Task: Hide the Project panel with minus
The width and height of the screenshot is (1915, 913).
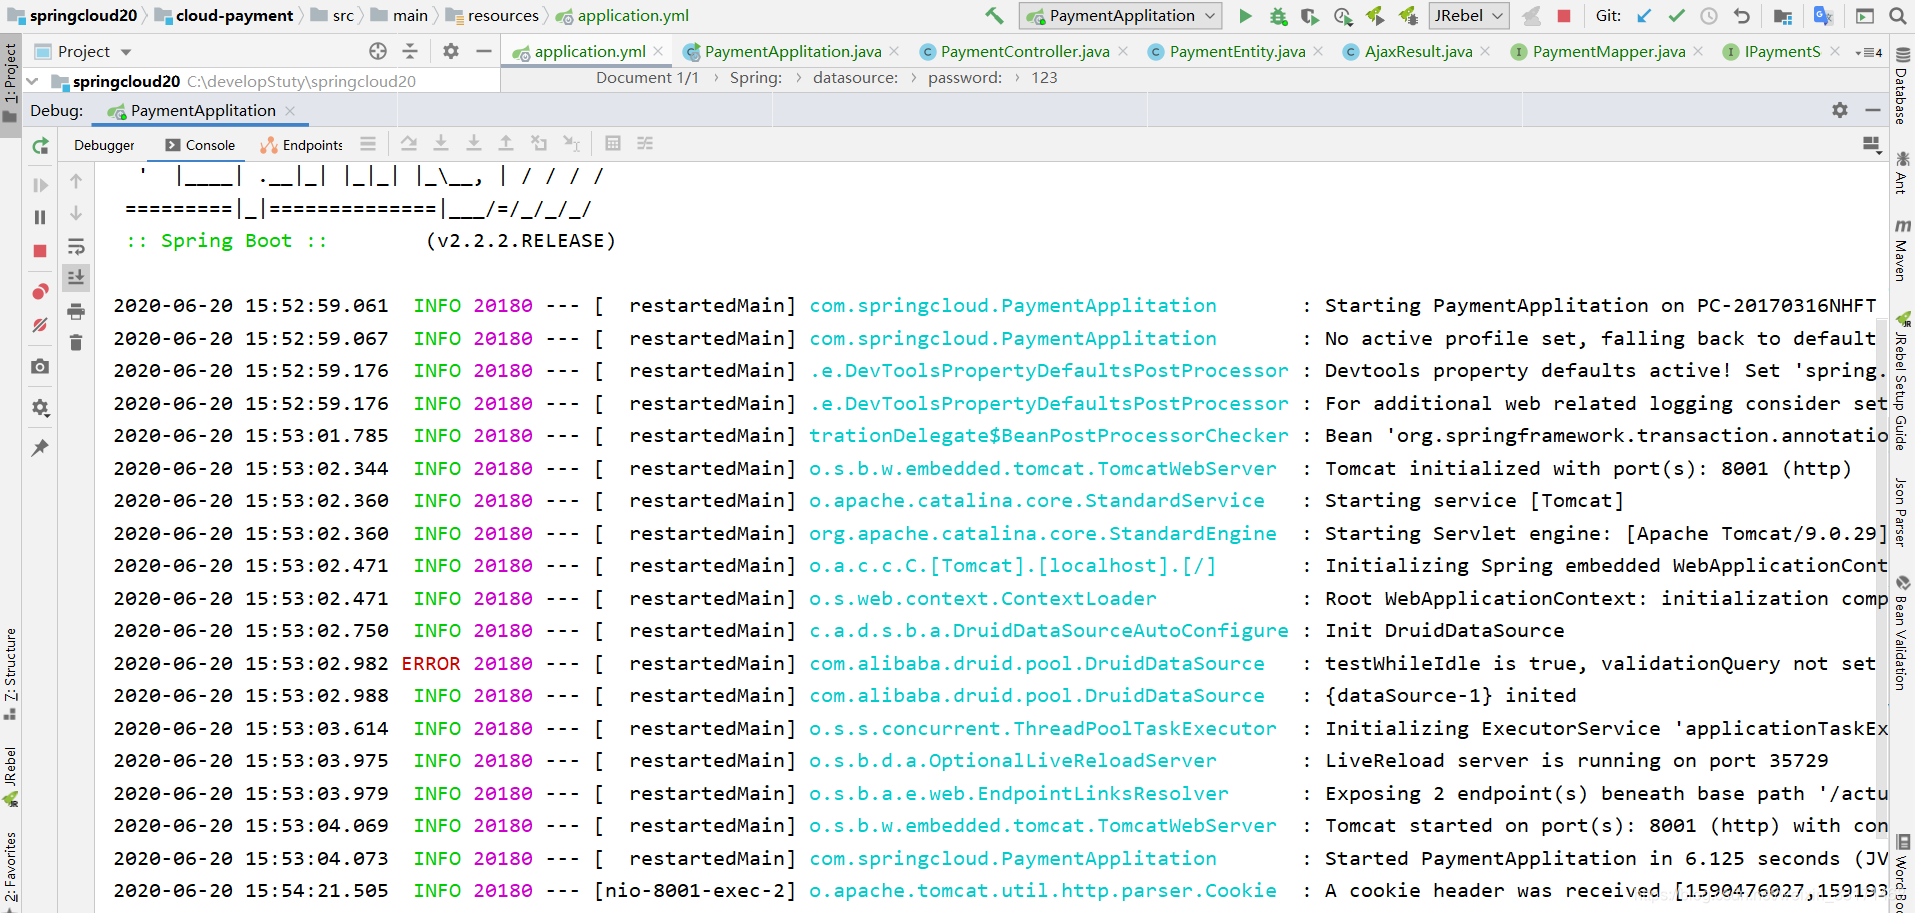Action: (x=484, y=51)
